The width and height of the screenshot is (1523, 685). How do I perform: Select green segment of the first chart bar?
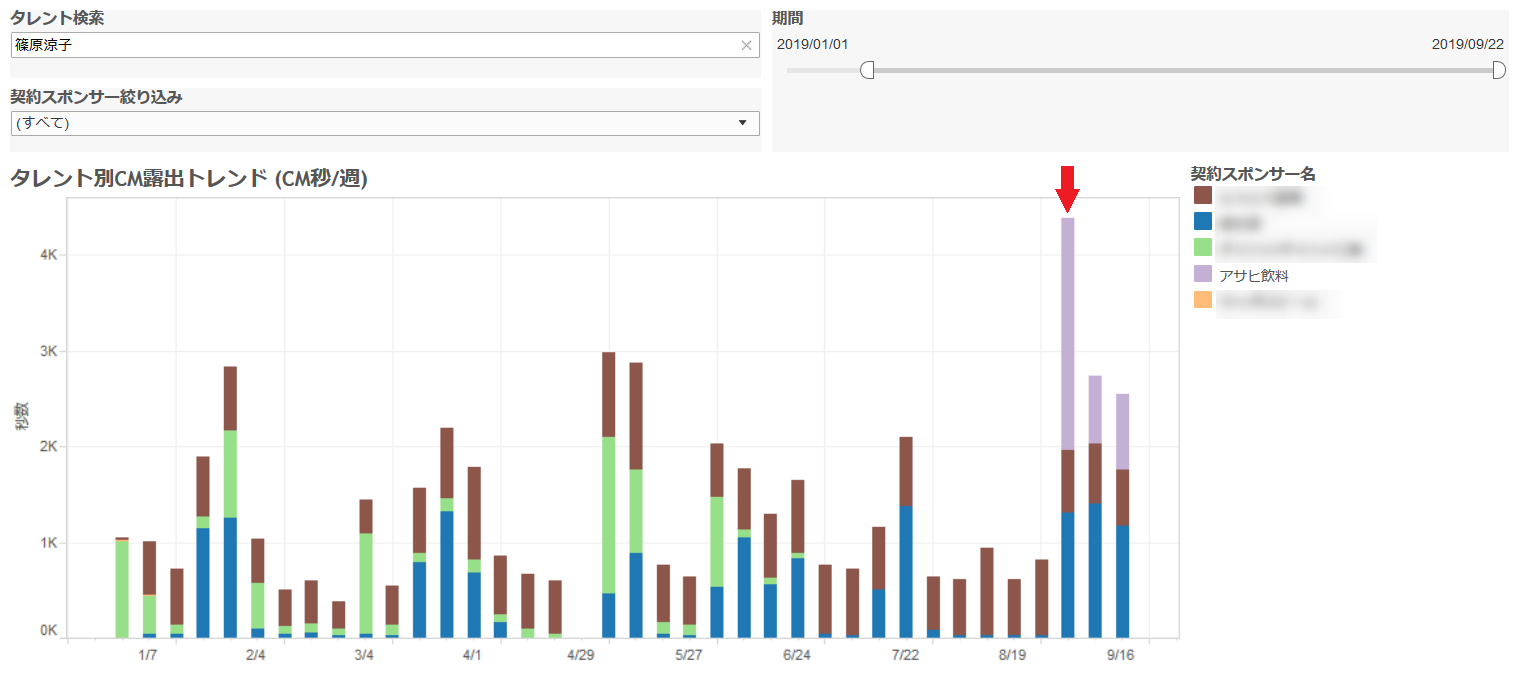pyautogui.click(x=122, y=588)
